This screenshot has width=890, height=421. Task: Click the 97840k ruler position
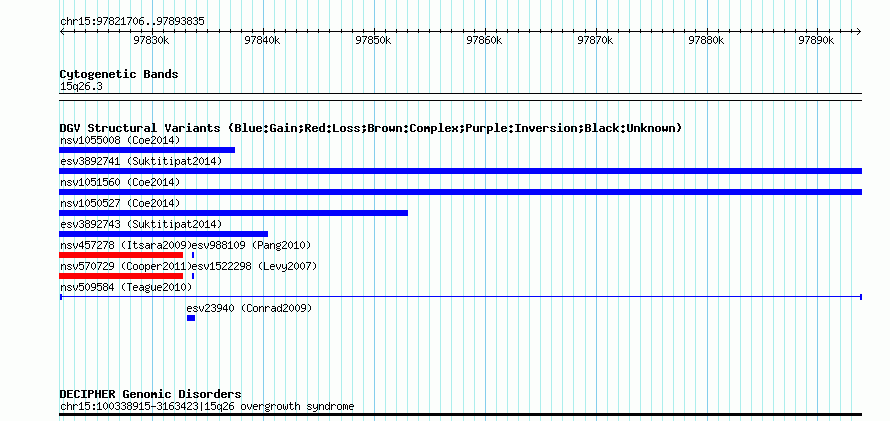(x=262, y=40)
